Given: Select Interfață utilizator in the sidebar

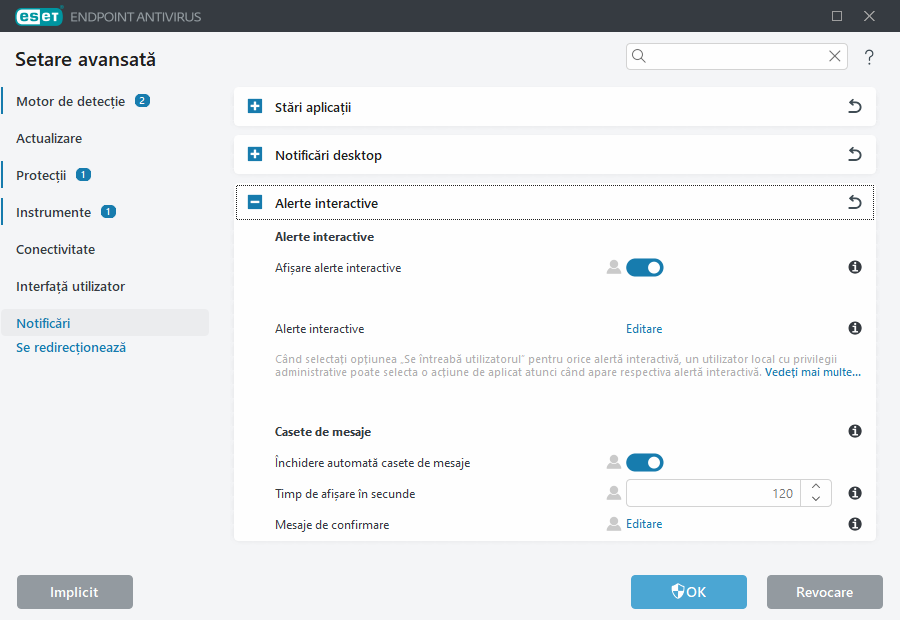Looking at the screenshot, I should point(70,286).
